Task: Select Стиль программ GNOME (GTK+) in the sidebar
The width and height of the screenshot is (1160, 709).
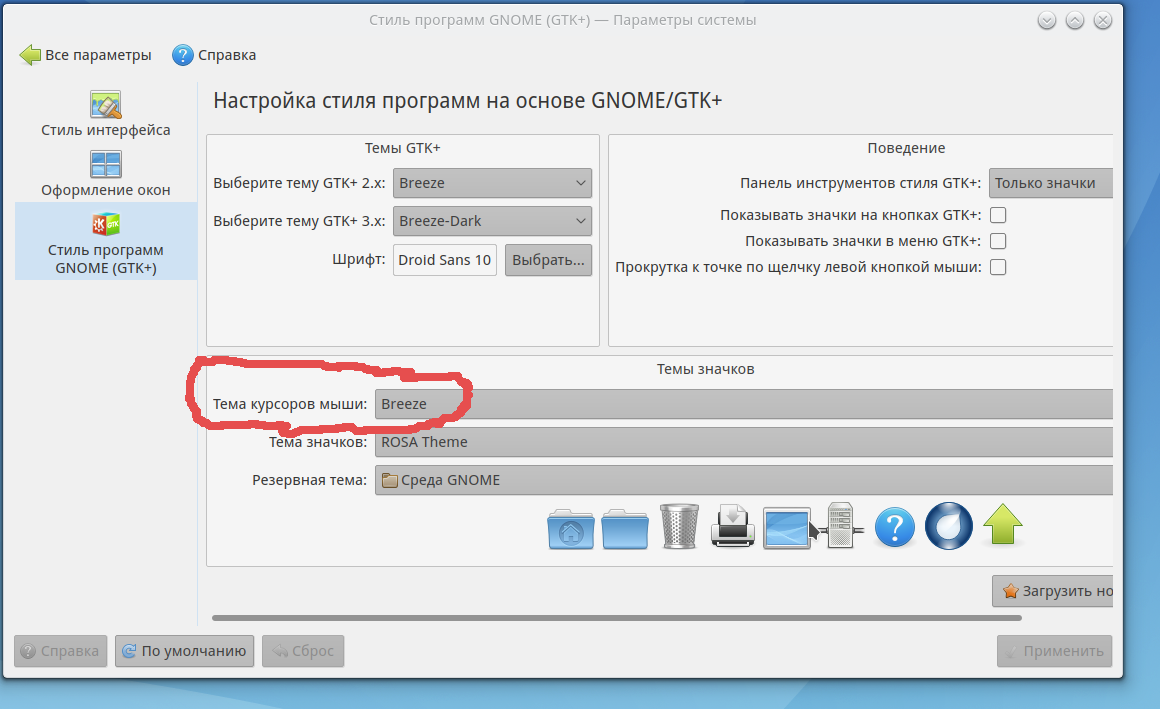Action: pyautogui.click(x=106, y=243)
